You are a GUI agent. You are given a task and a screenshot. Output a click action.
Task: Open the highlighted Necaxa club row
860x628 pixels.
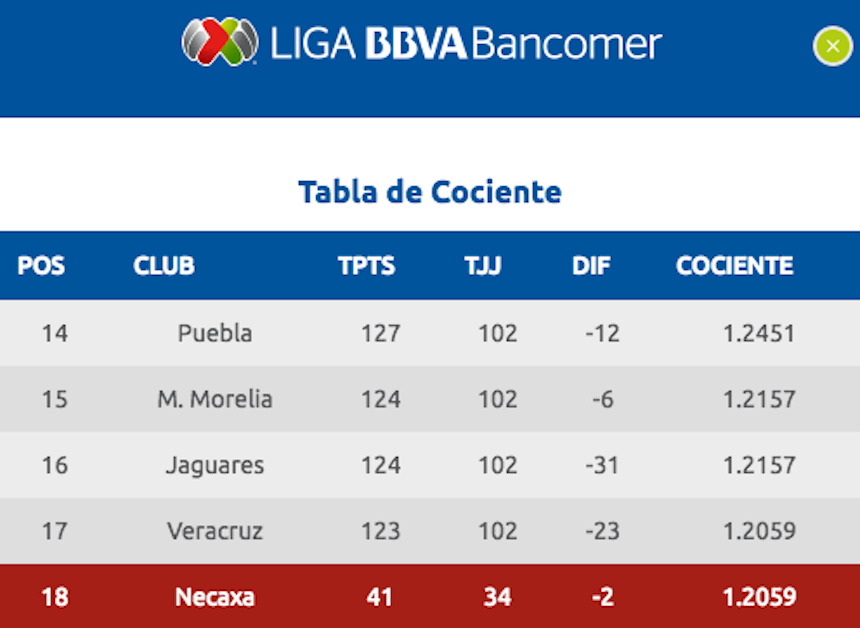(215, 597)
